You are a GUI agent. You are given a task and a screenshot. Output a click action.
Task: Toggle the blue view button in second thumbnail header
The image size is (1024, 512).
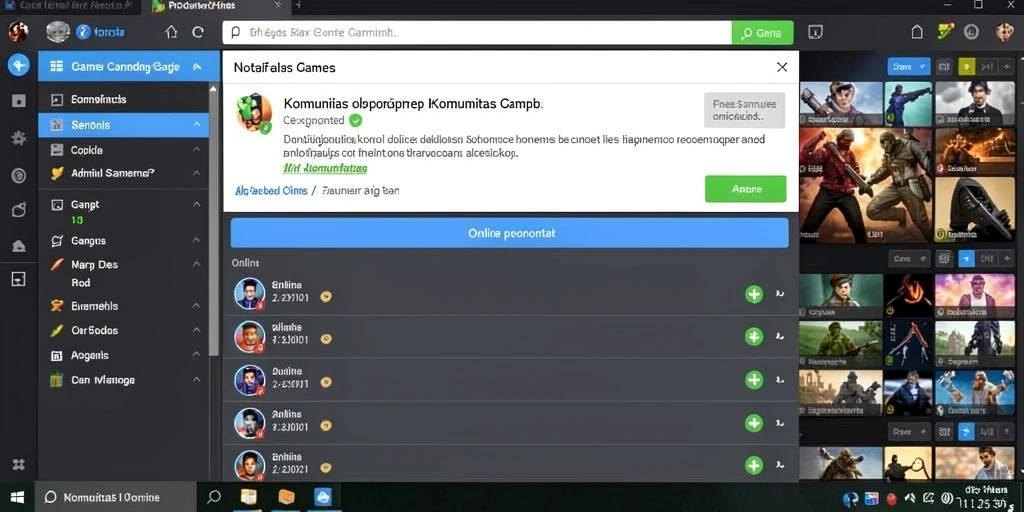(967, 259)
